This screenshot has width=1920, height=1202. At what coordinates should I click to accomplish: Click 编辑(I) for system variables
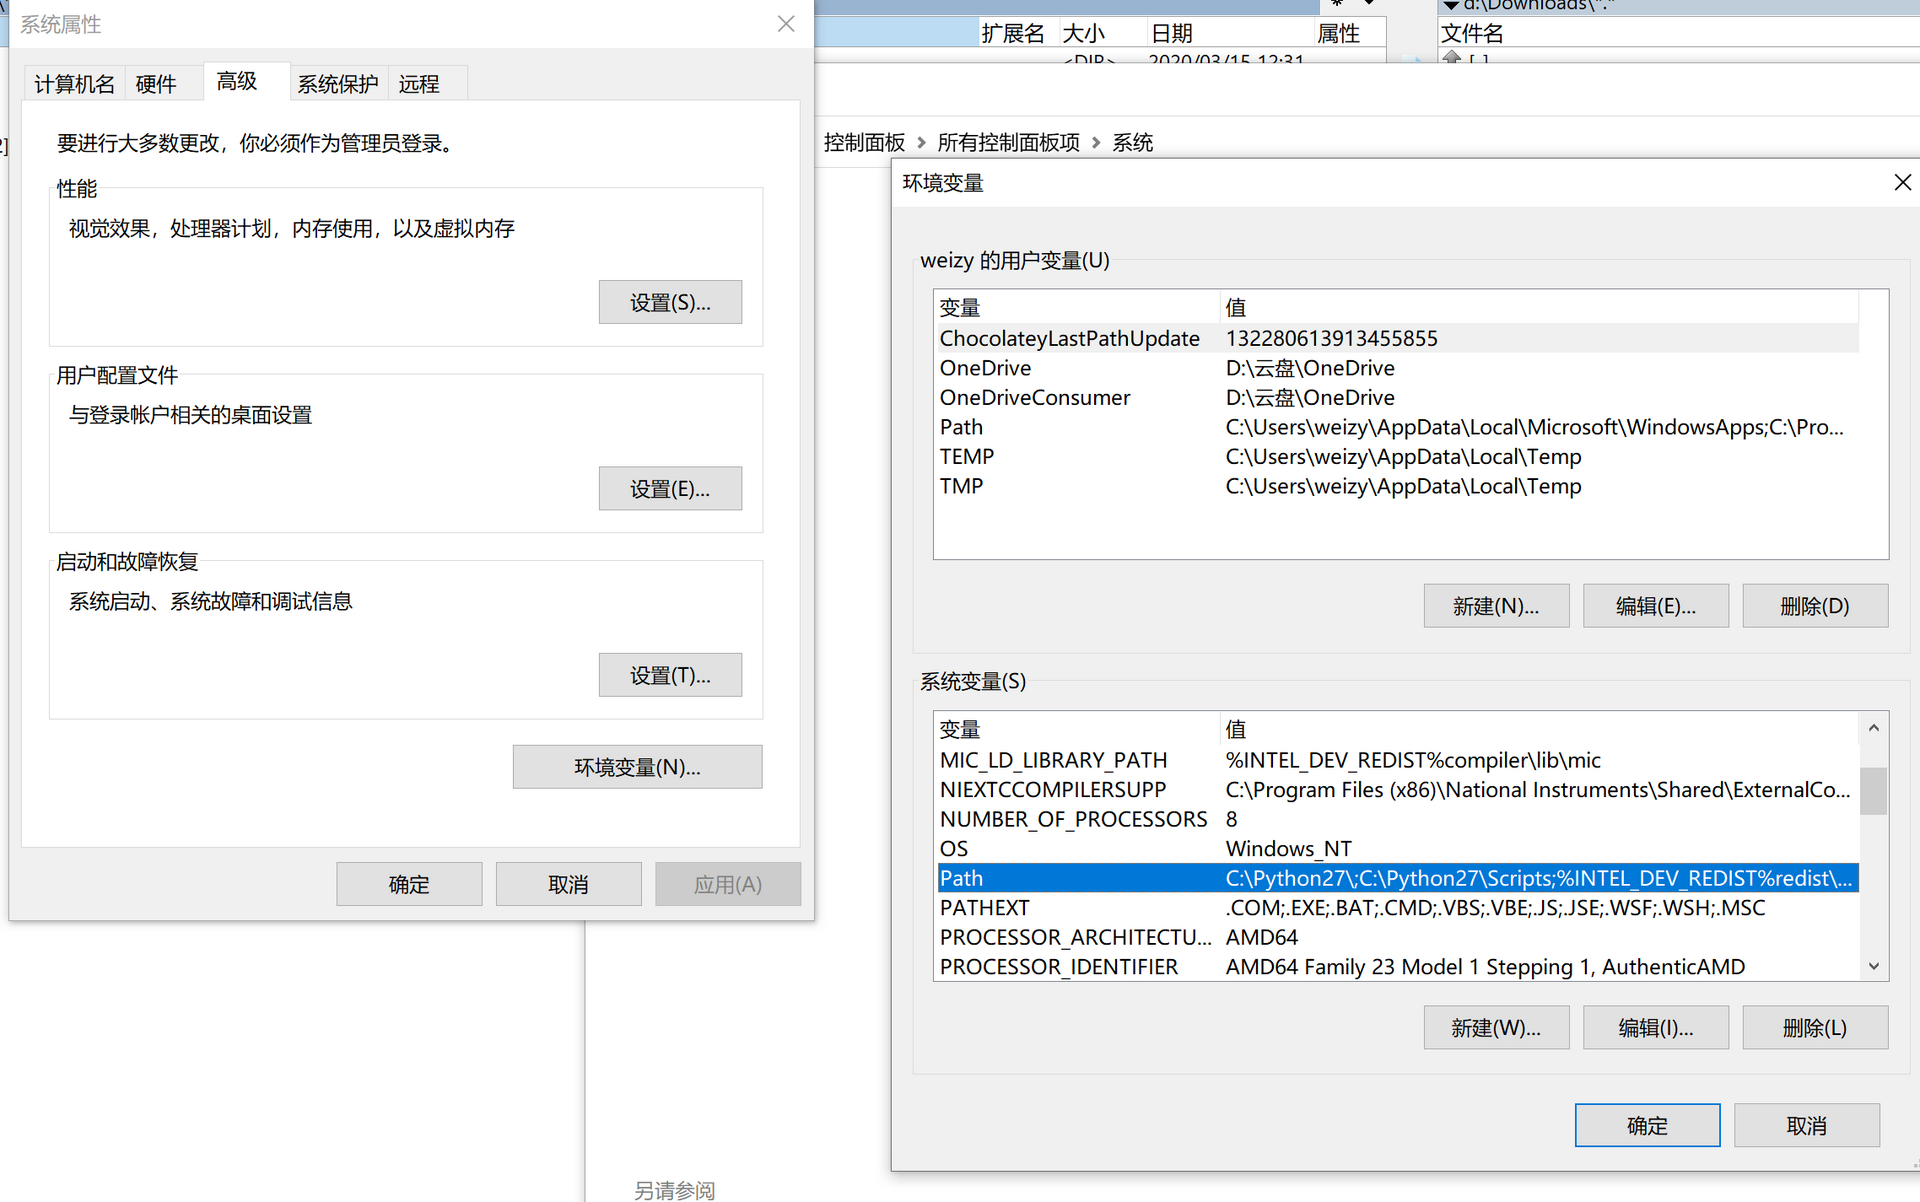click(x=1655, y=1028)
